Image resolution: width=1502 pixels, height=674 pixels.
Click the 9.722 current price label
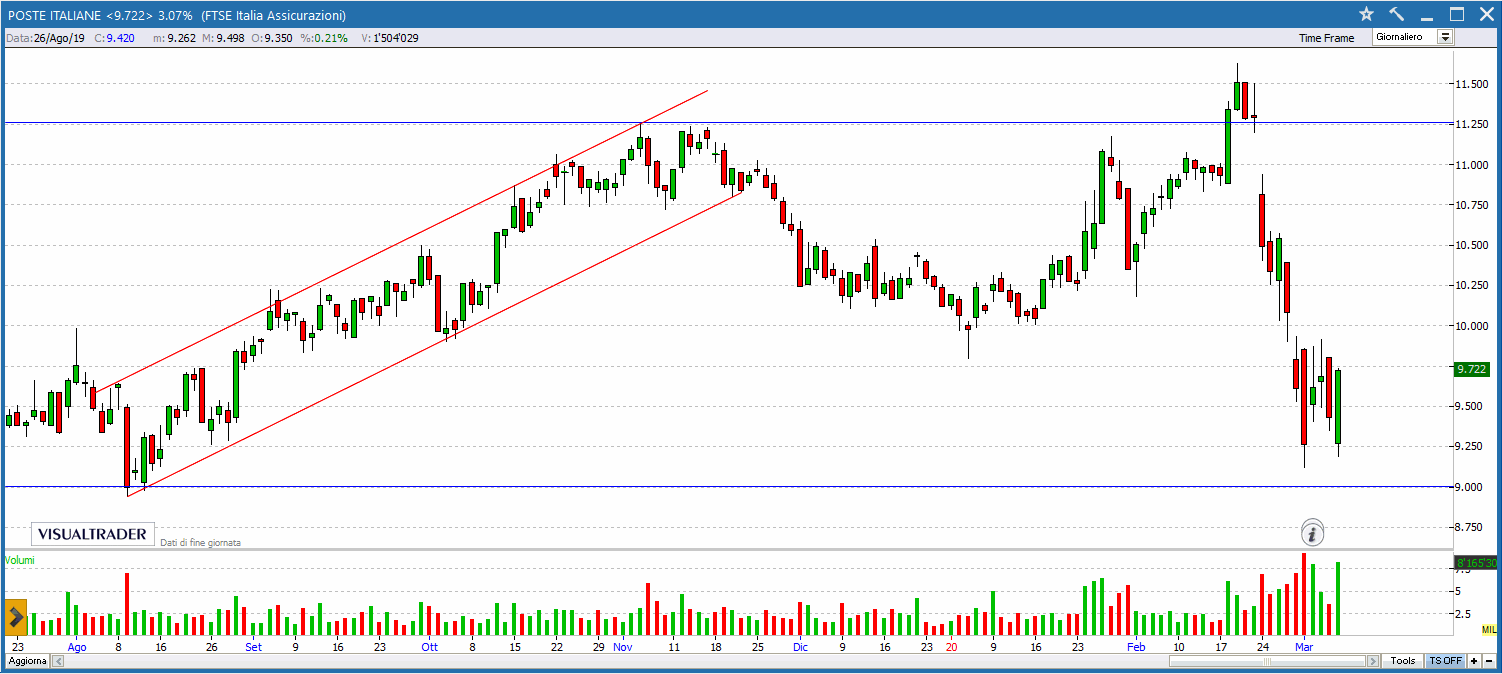click(x=1473, y=369)
